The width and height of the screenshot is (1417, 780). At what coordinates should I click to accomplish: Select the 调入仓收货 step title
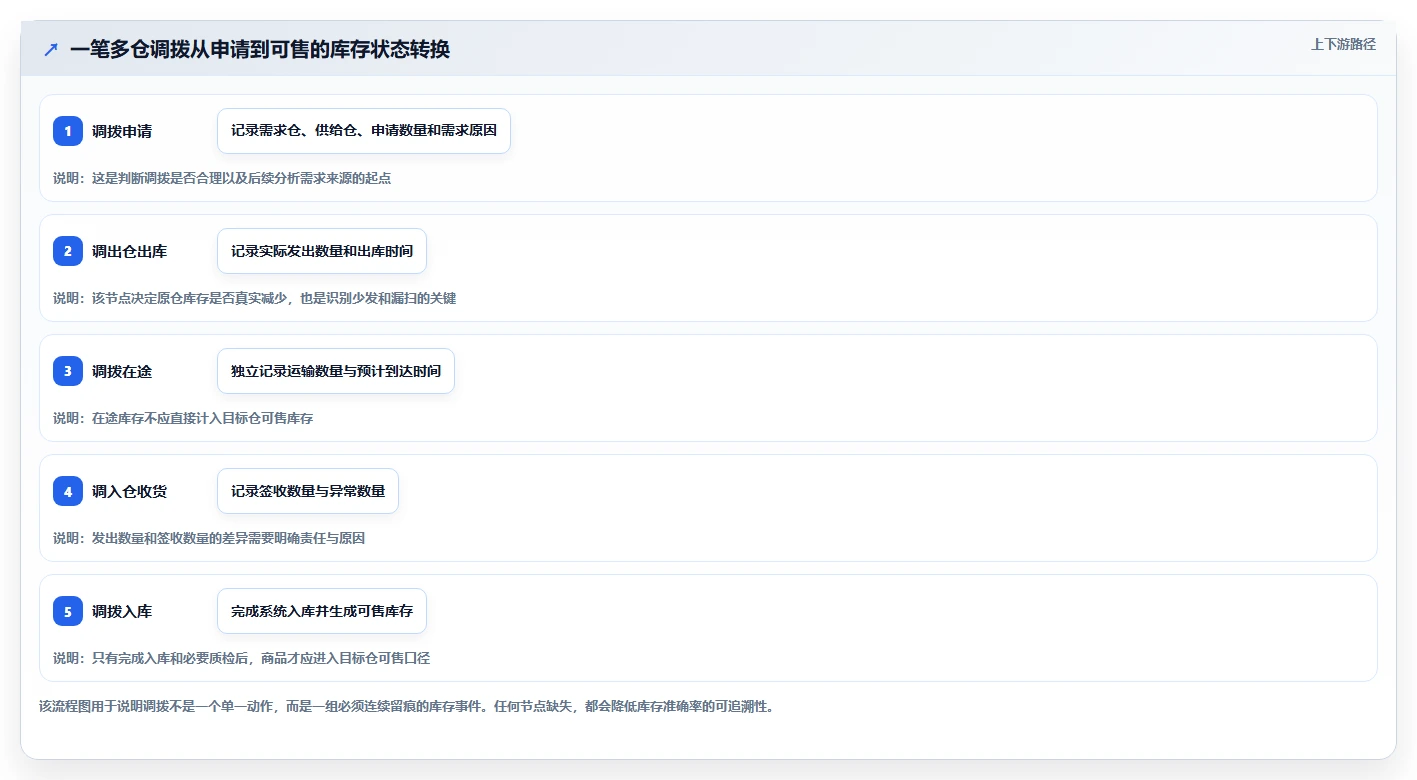[x=129, y=491]
